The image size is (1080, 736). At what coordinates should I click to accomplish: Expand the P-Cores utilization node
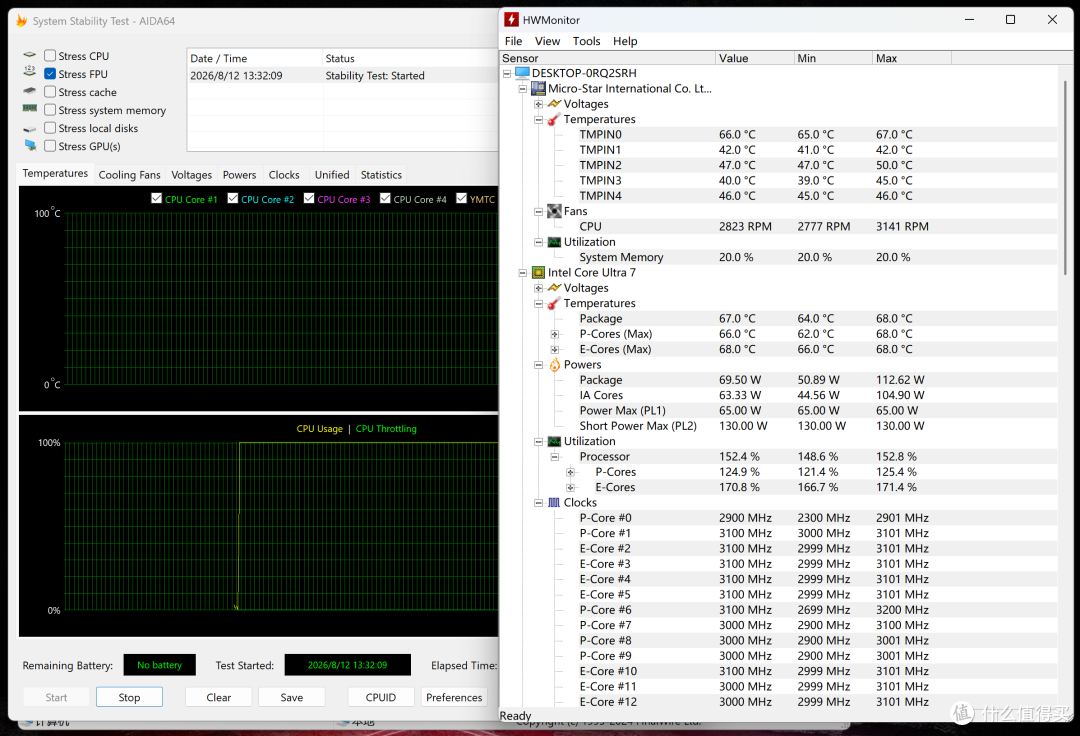pos(570,472)
